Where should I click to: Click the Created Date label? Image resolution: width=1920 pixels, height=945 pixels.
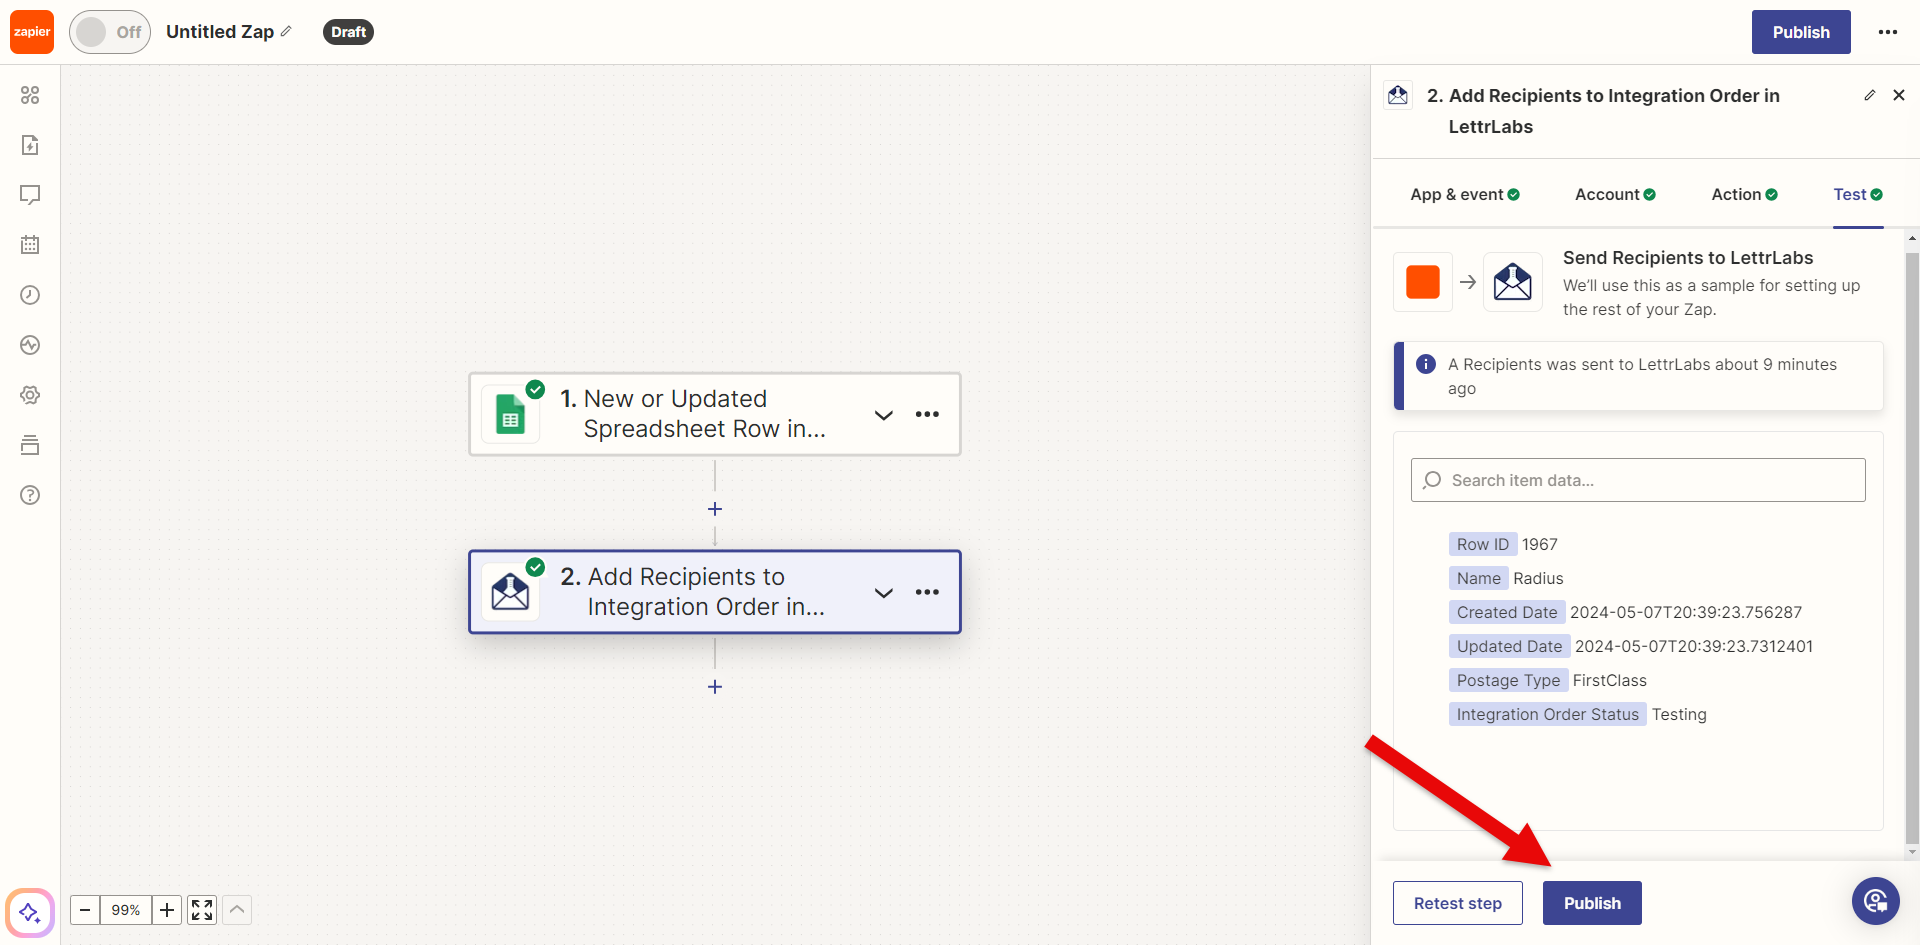[1507, 612]
